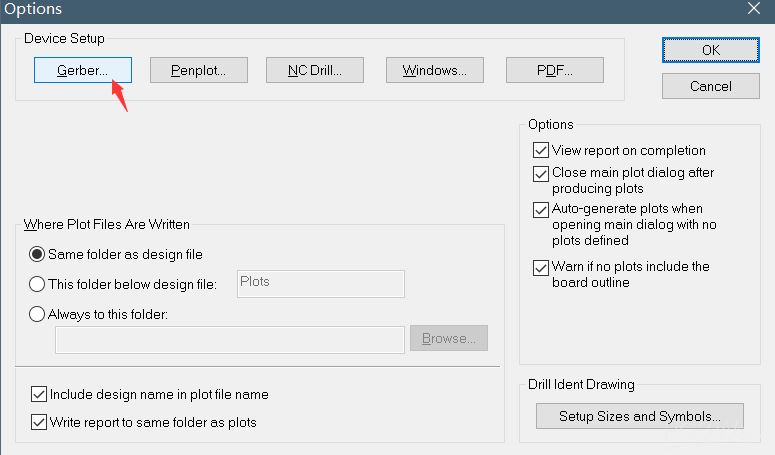775x455 pixels.
Task: Uncheck Close main plot dialog after producing plots
Action: 541,173
